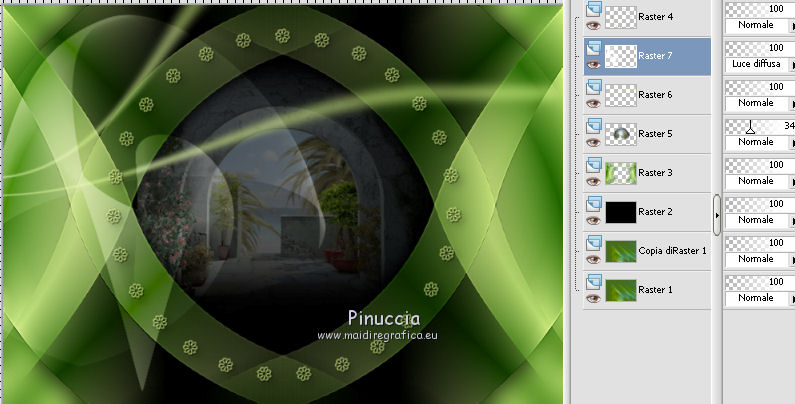Adjust Raster 4 opacity slider
795x404 pixels.
point(760,9)
